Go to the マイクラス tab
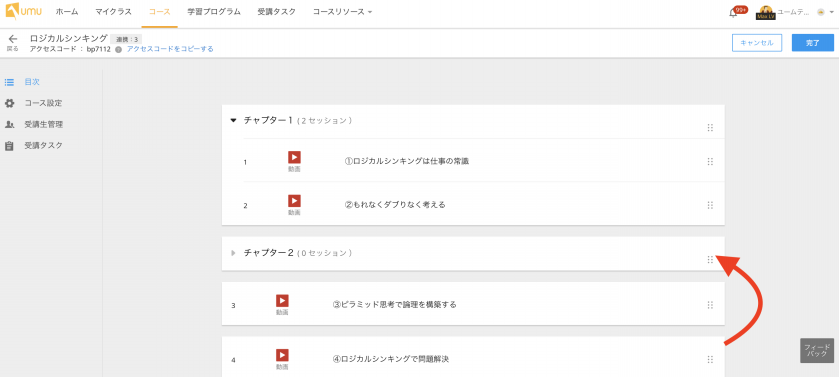Viewport: 839px width, 377px height. tap(113, 12)
